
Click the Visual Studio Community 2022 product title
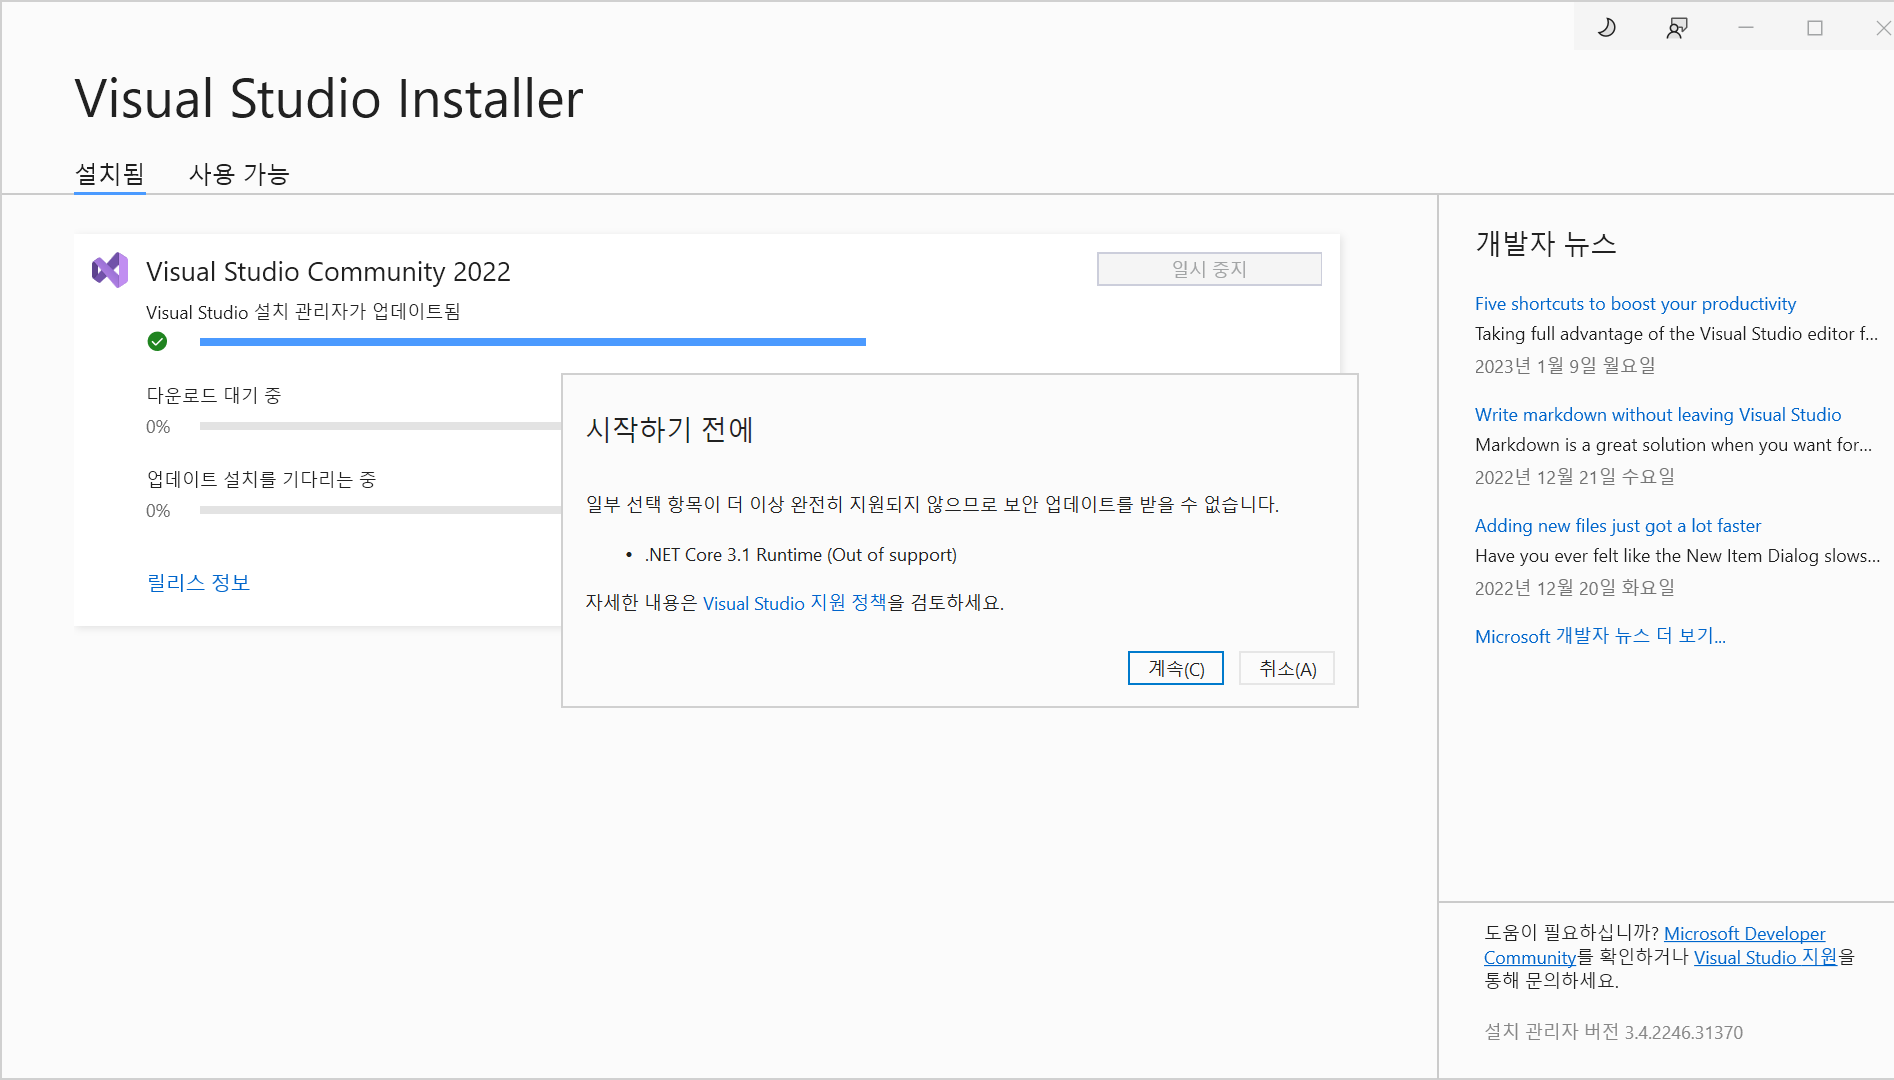click(x=328, y=271)
